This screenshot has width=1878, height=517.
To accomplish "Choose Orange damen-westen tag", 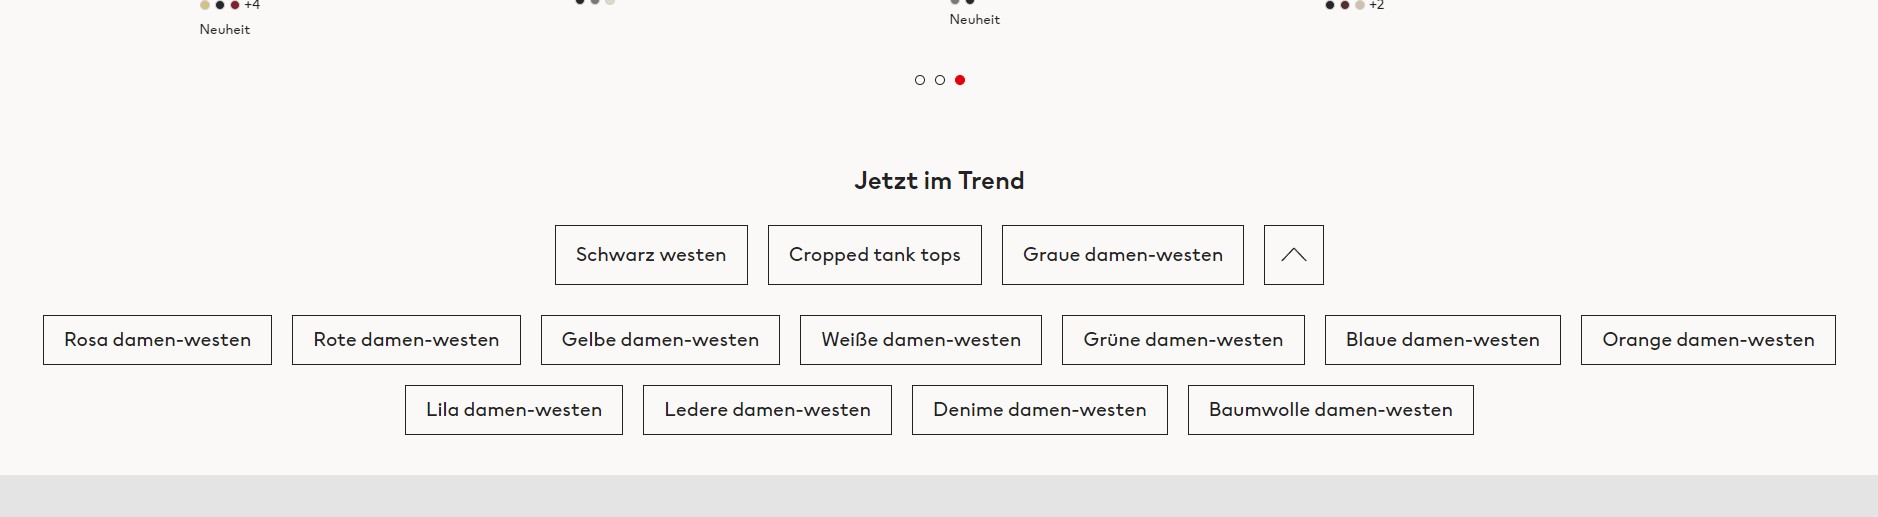I will point(1708,340).
